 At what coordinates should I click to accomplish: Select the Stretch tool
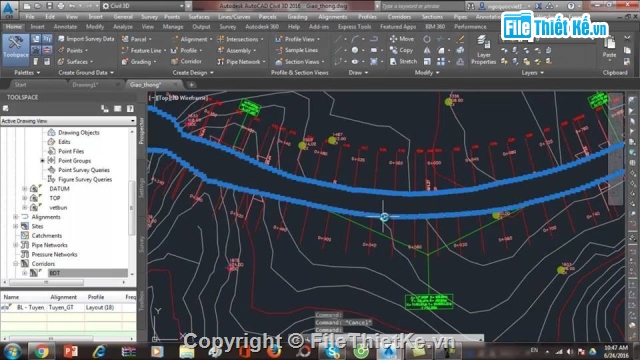[404, 62]
